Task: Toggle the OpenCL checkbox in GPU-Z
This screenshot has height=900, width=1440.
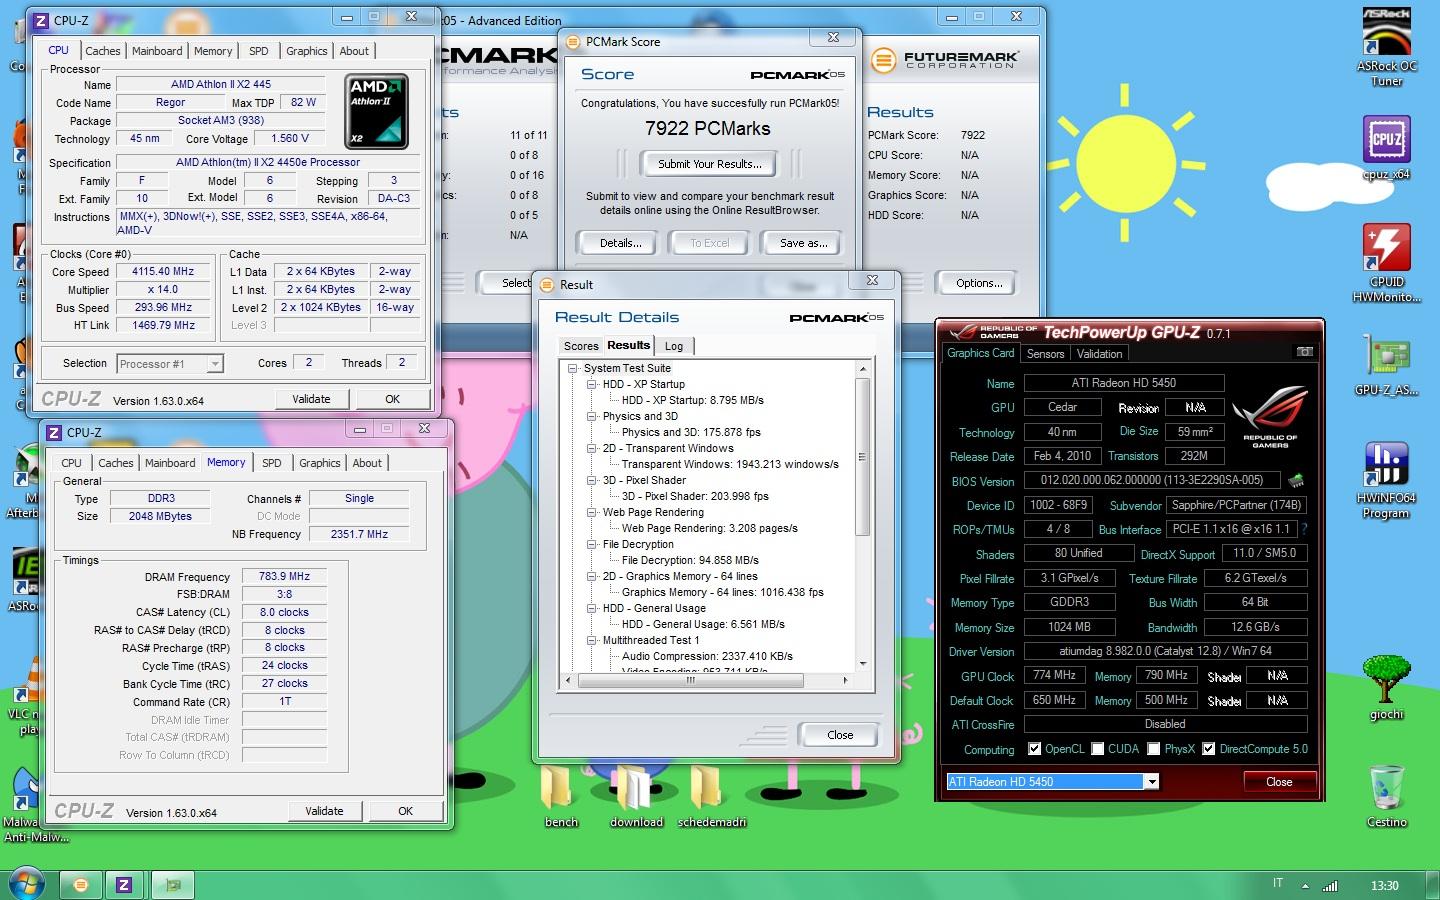Action: pyautogui.click(x=1035, y=749)
